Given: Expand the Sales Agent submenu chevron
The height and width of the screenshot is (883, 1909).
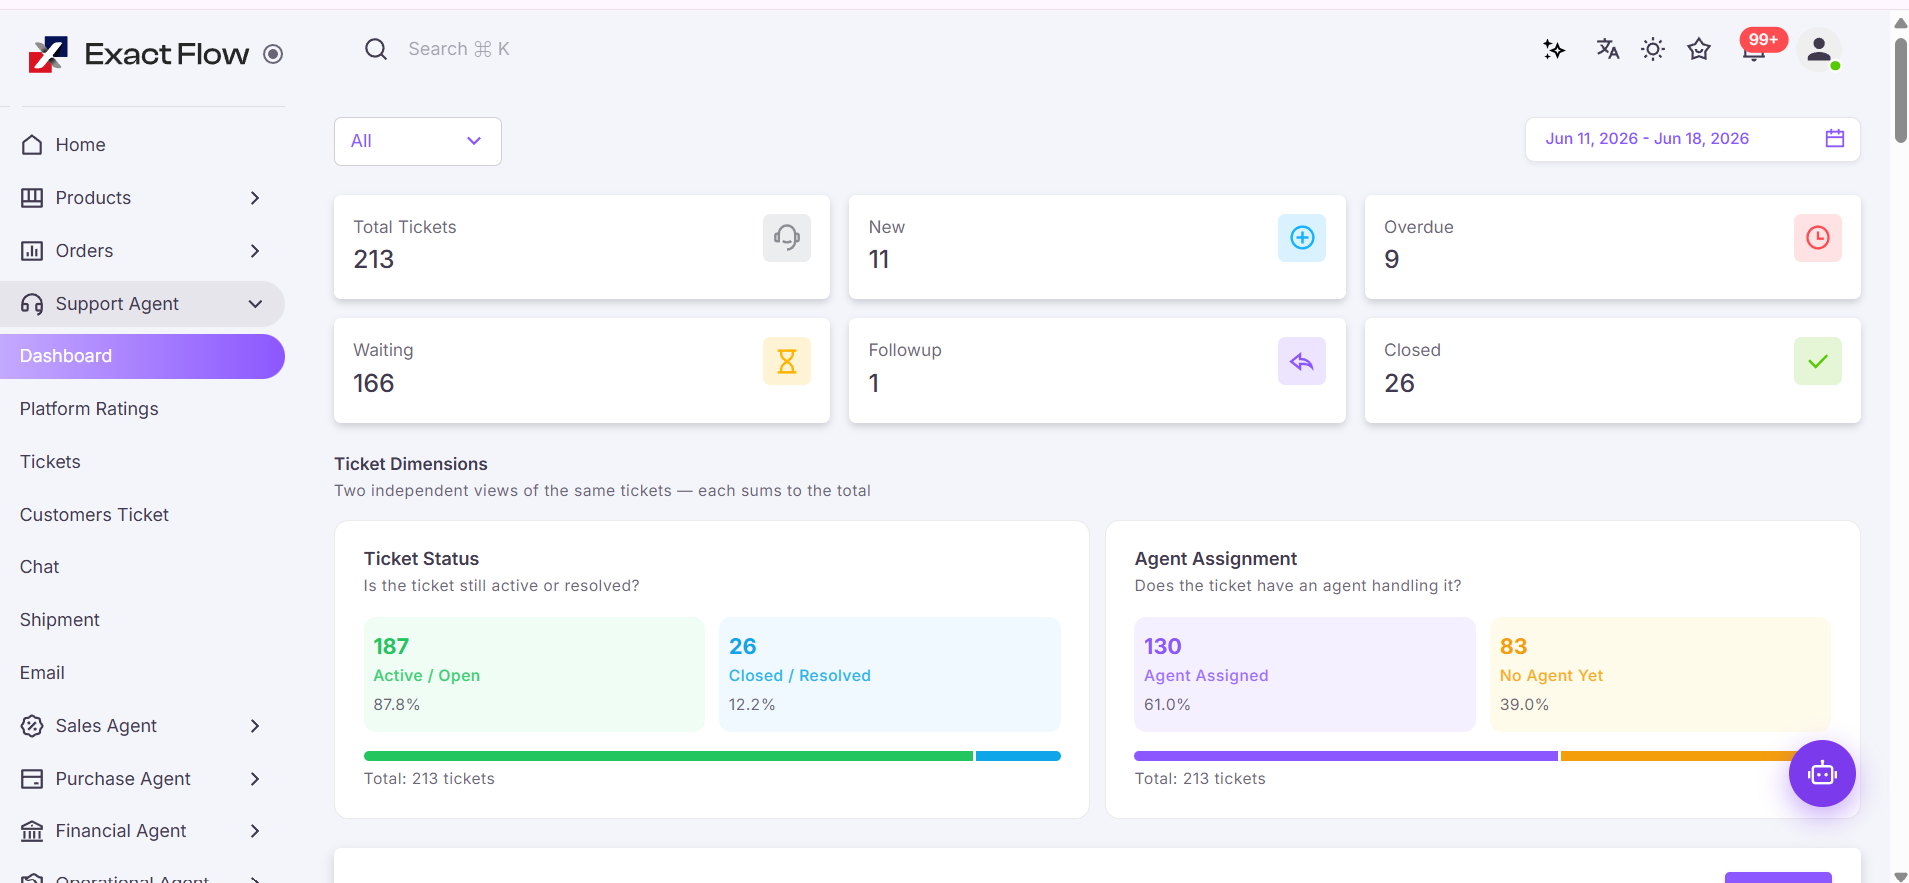Looking at the screenshot, I should (255, 726).
